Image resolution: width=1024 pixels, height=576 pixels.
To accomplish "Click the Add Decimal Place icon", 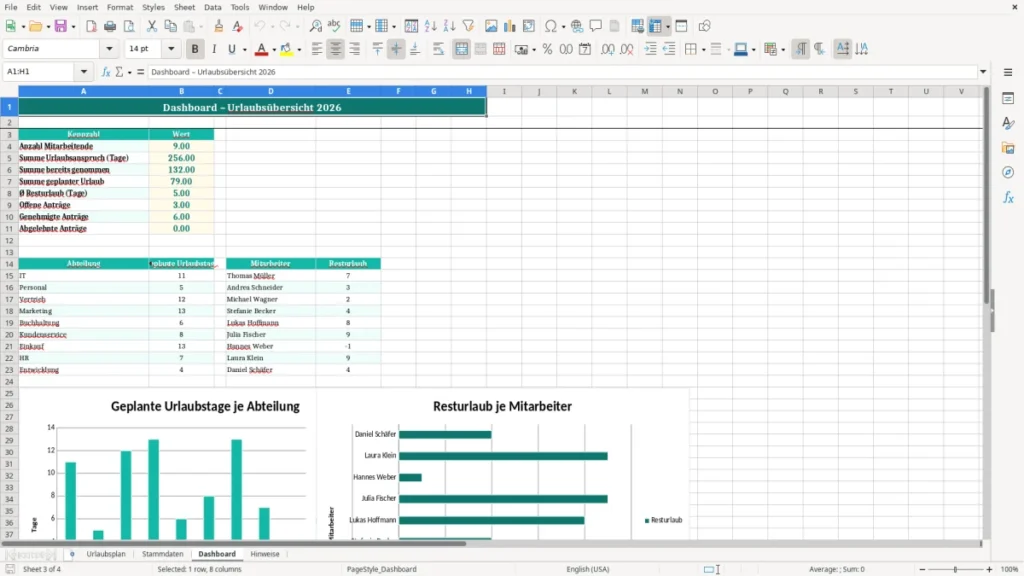I will pos(608,49).
